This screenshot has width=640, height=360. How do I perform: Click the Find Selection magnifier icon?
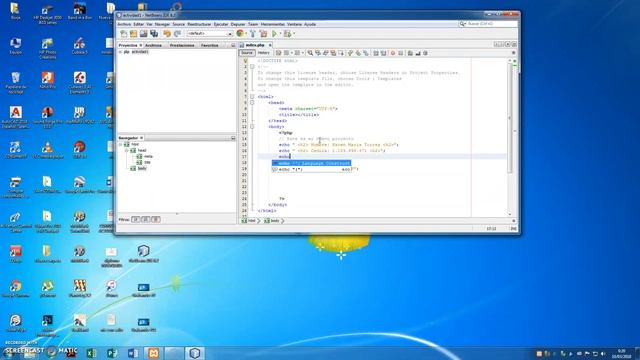click(x=310, y=53)
